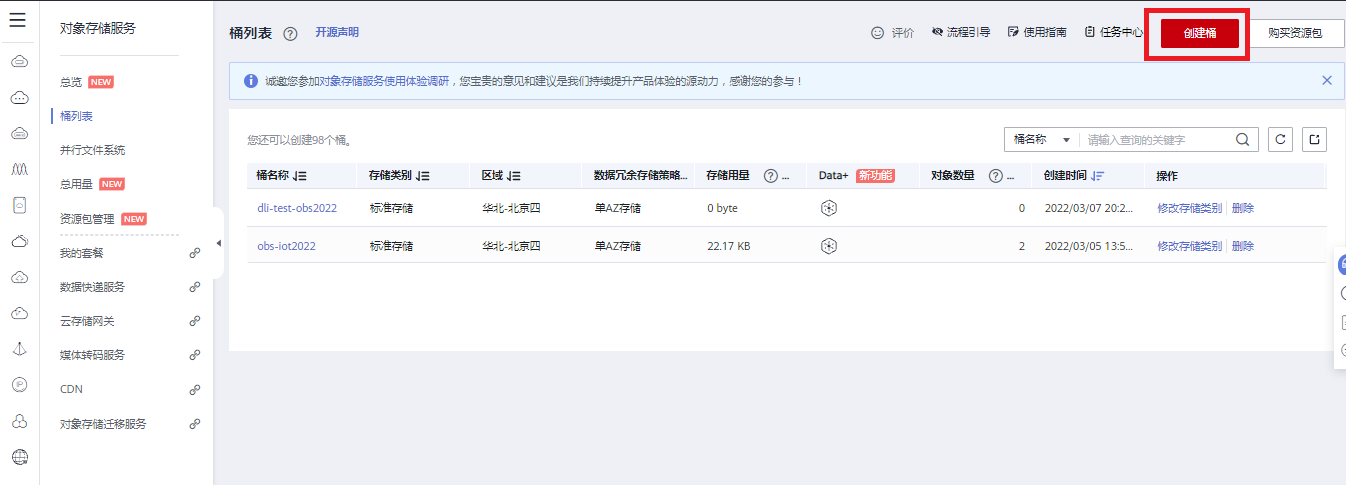The width and height of the screenshot is (1346, 485).
Task: Click the search keyword input field
Action: click(x=1158, y=140)
